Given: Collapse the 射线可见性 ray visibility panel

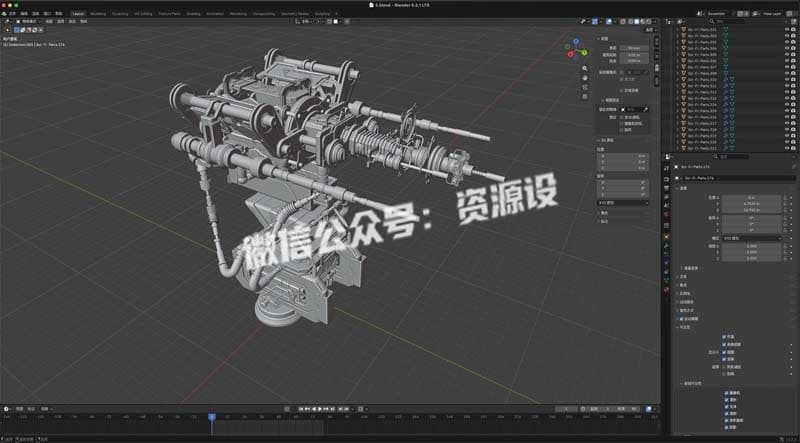Looking at the screenshot, I should pyautogui.click(x=690, y=383).
